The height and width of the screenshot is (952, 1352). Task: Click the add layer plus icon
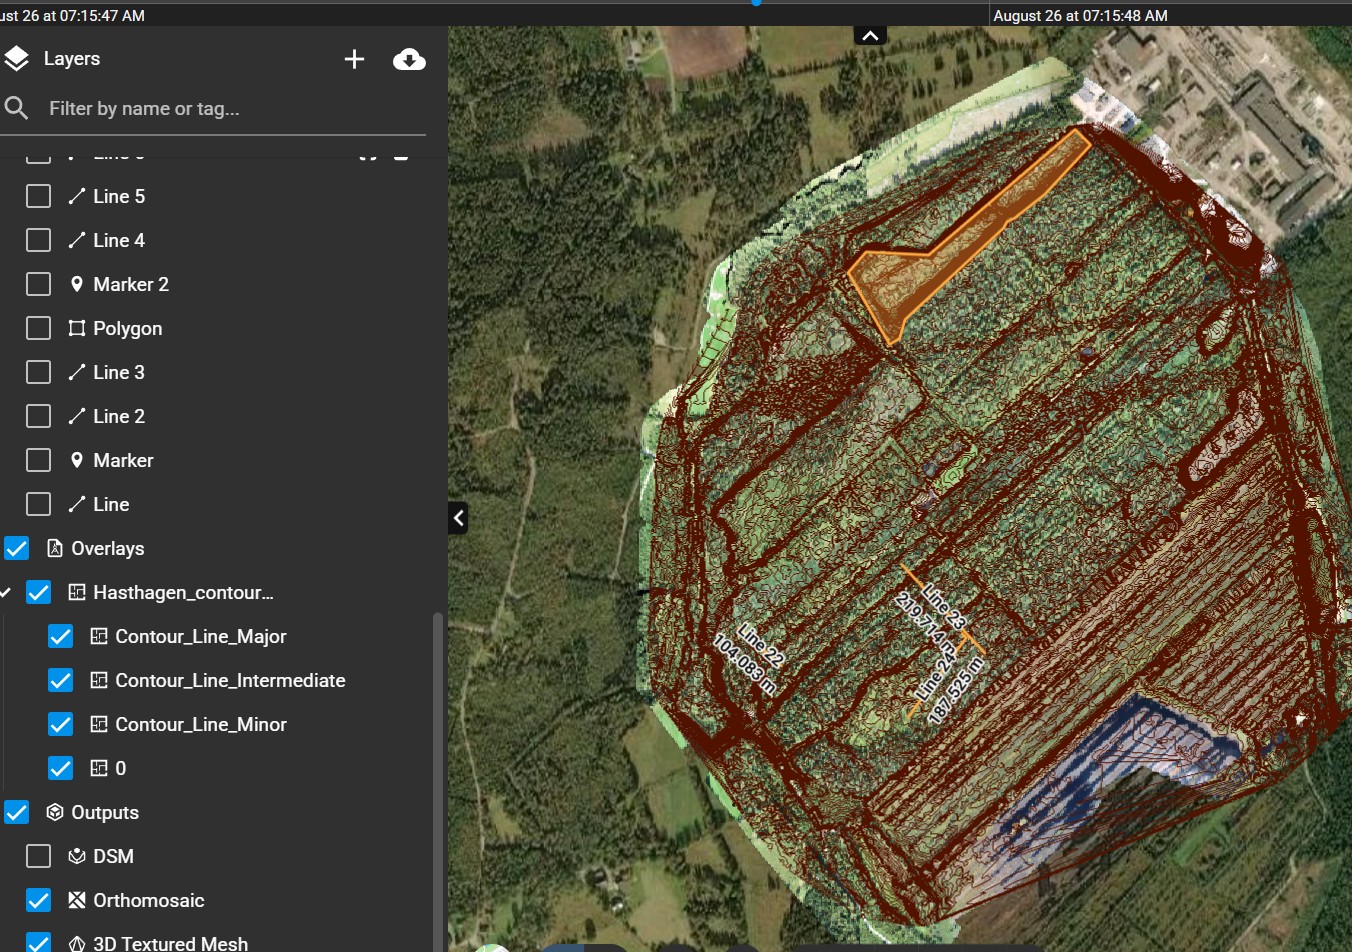coord(354,59)
